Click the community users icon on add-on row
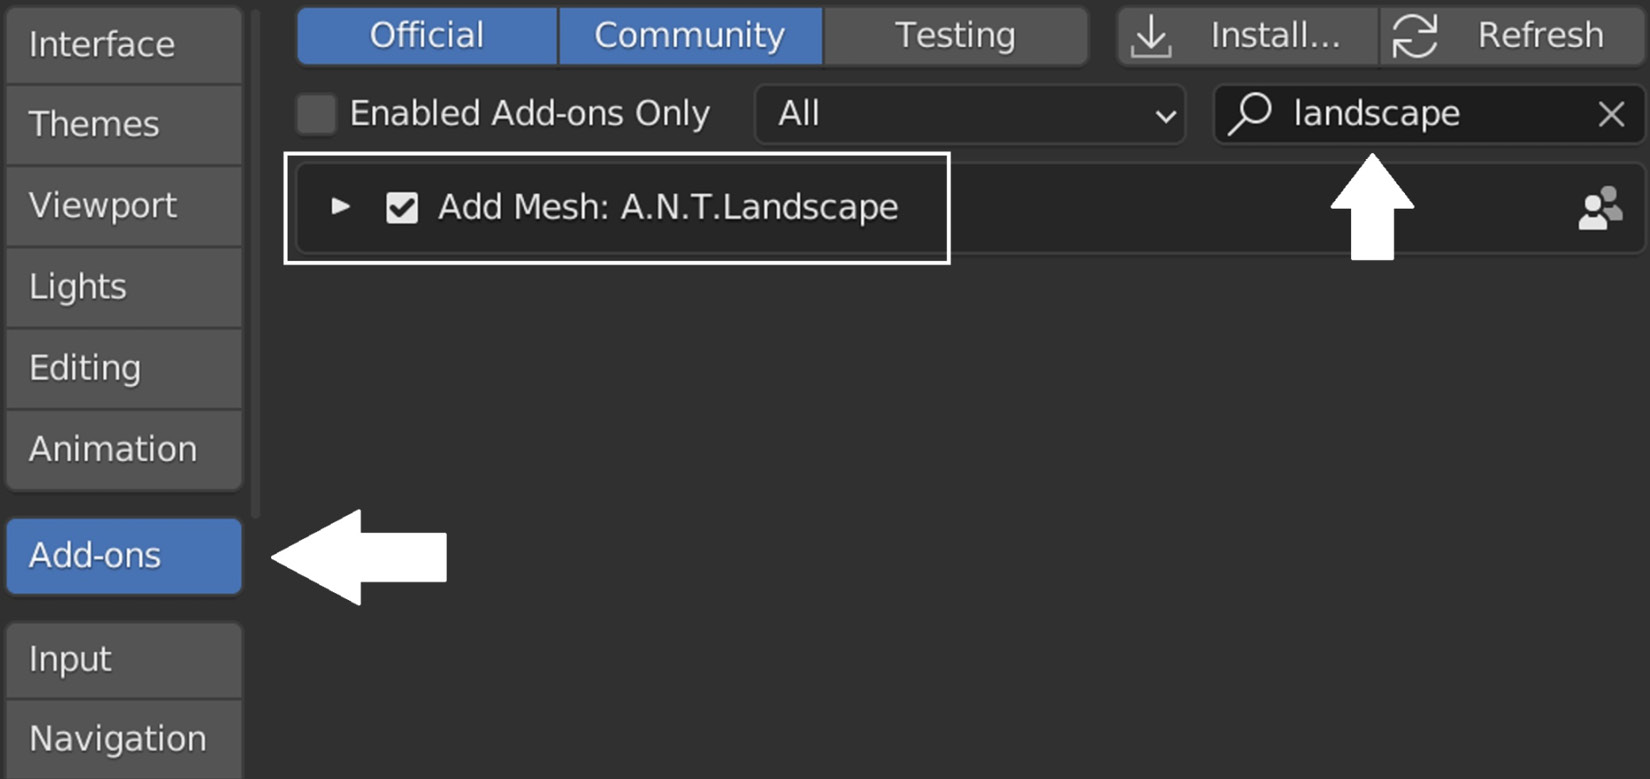 tap(1600, 208)
